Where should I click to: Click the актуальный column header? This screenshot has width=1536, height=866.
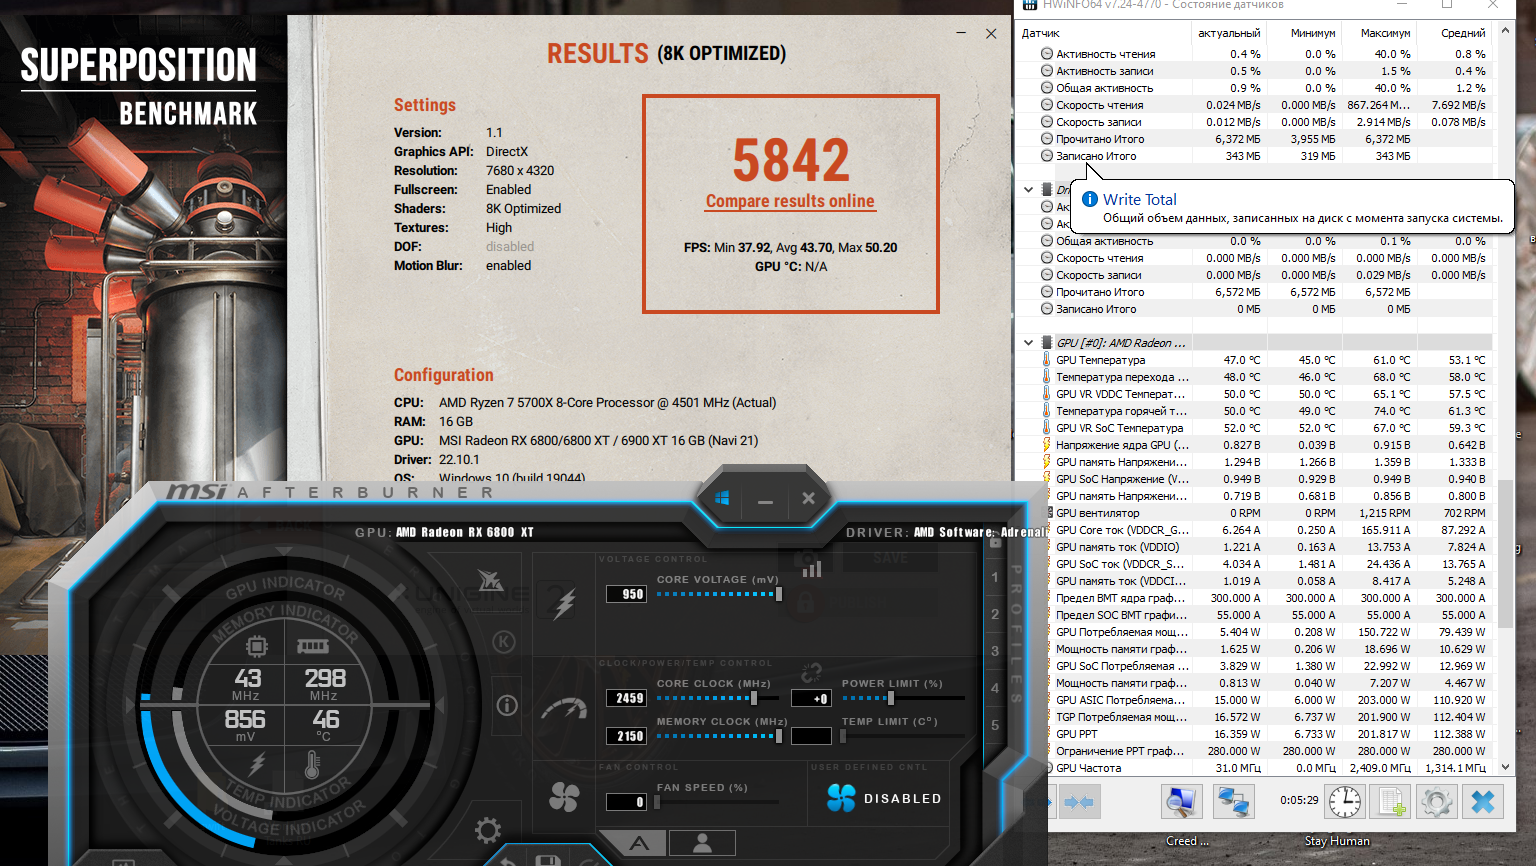[1229, 33]
